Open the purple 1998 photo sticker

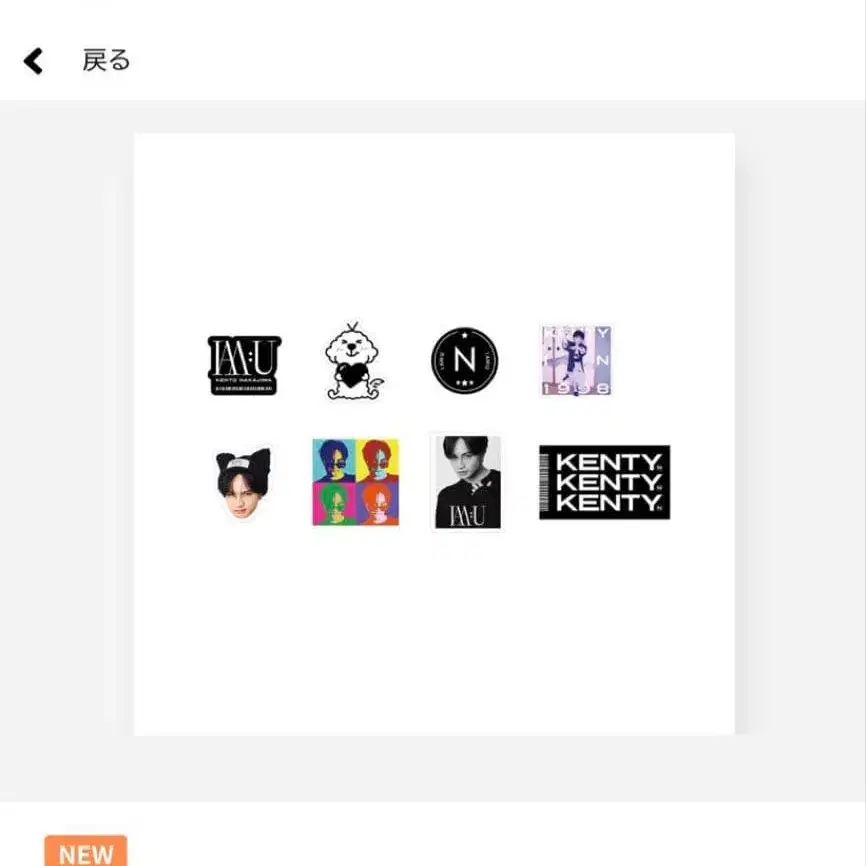[x=575, y=361]
